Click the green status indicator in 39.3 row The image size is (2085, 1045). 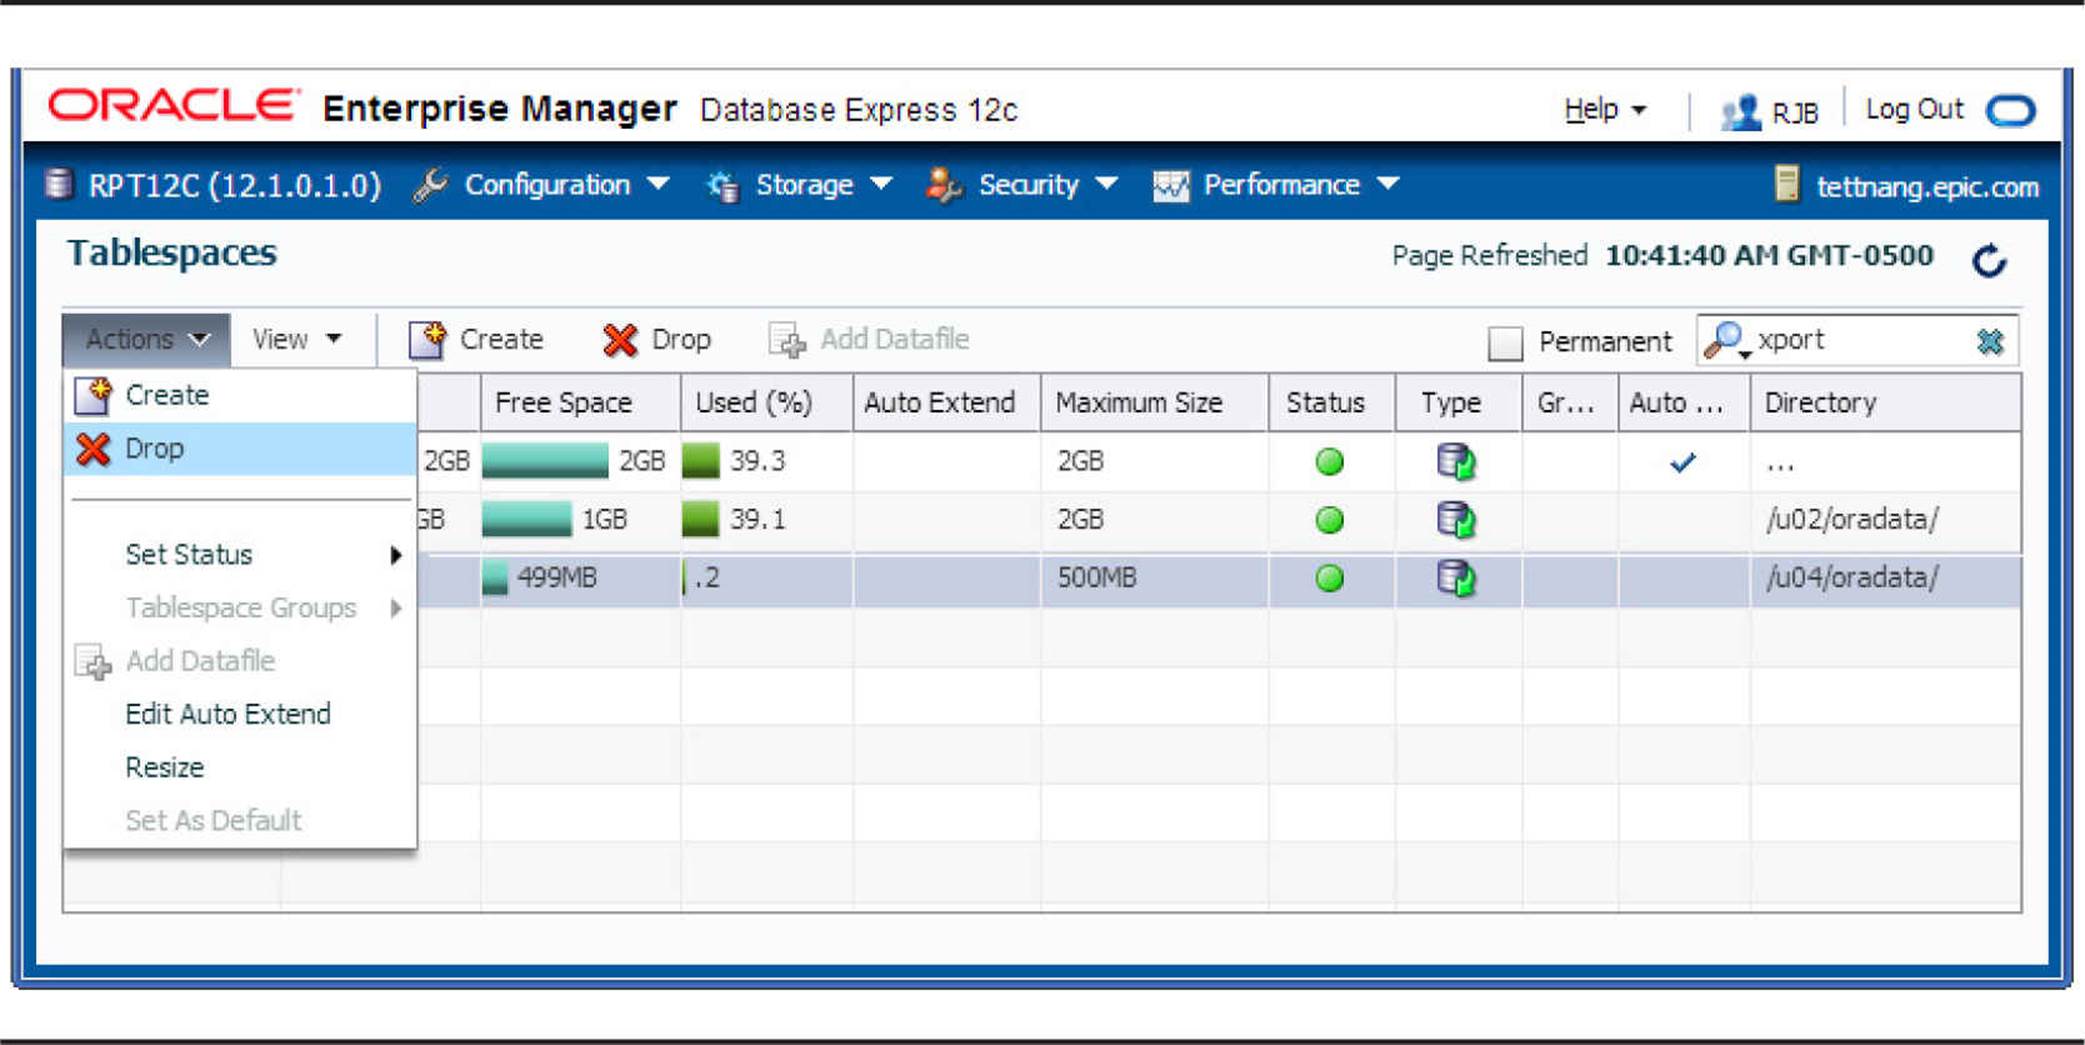(1329, 462)
